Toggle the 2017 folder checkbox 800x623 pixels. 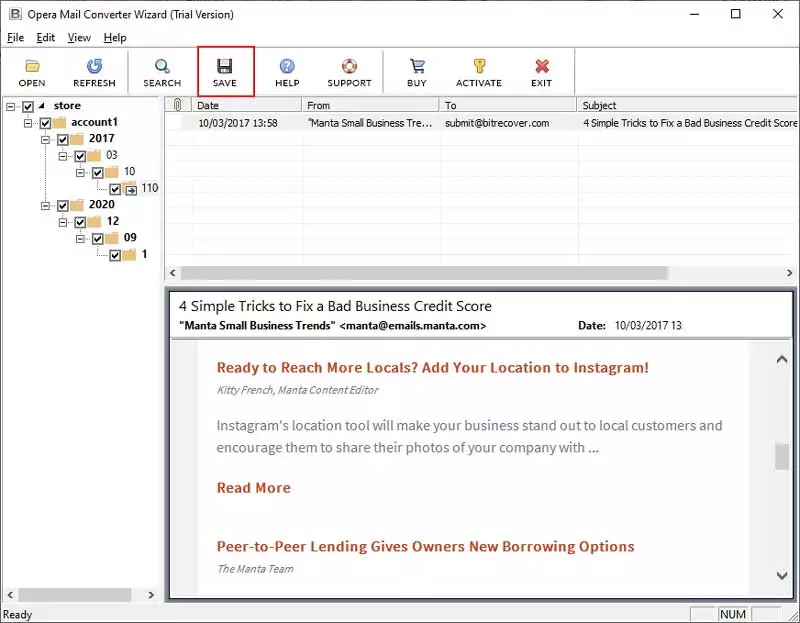point(63,139)
